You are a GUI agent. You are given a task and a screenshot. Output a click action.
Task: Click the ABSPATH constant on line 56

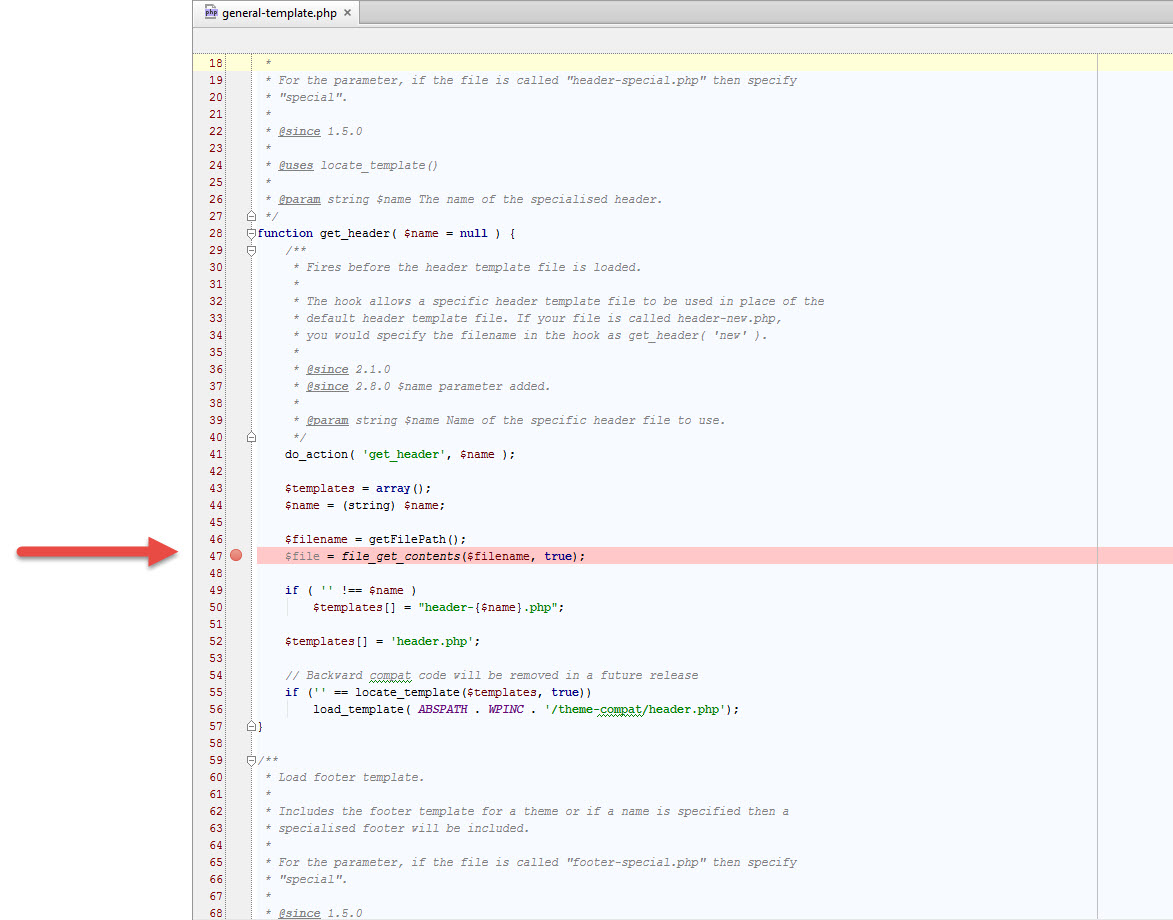(x=442, y=709)
